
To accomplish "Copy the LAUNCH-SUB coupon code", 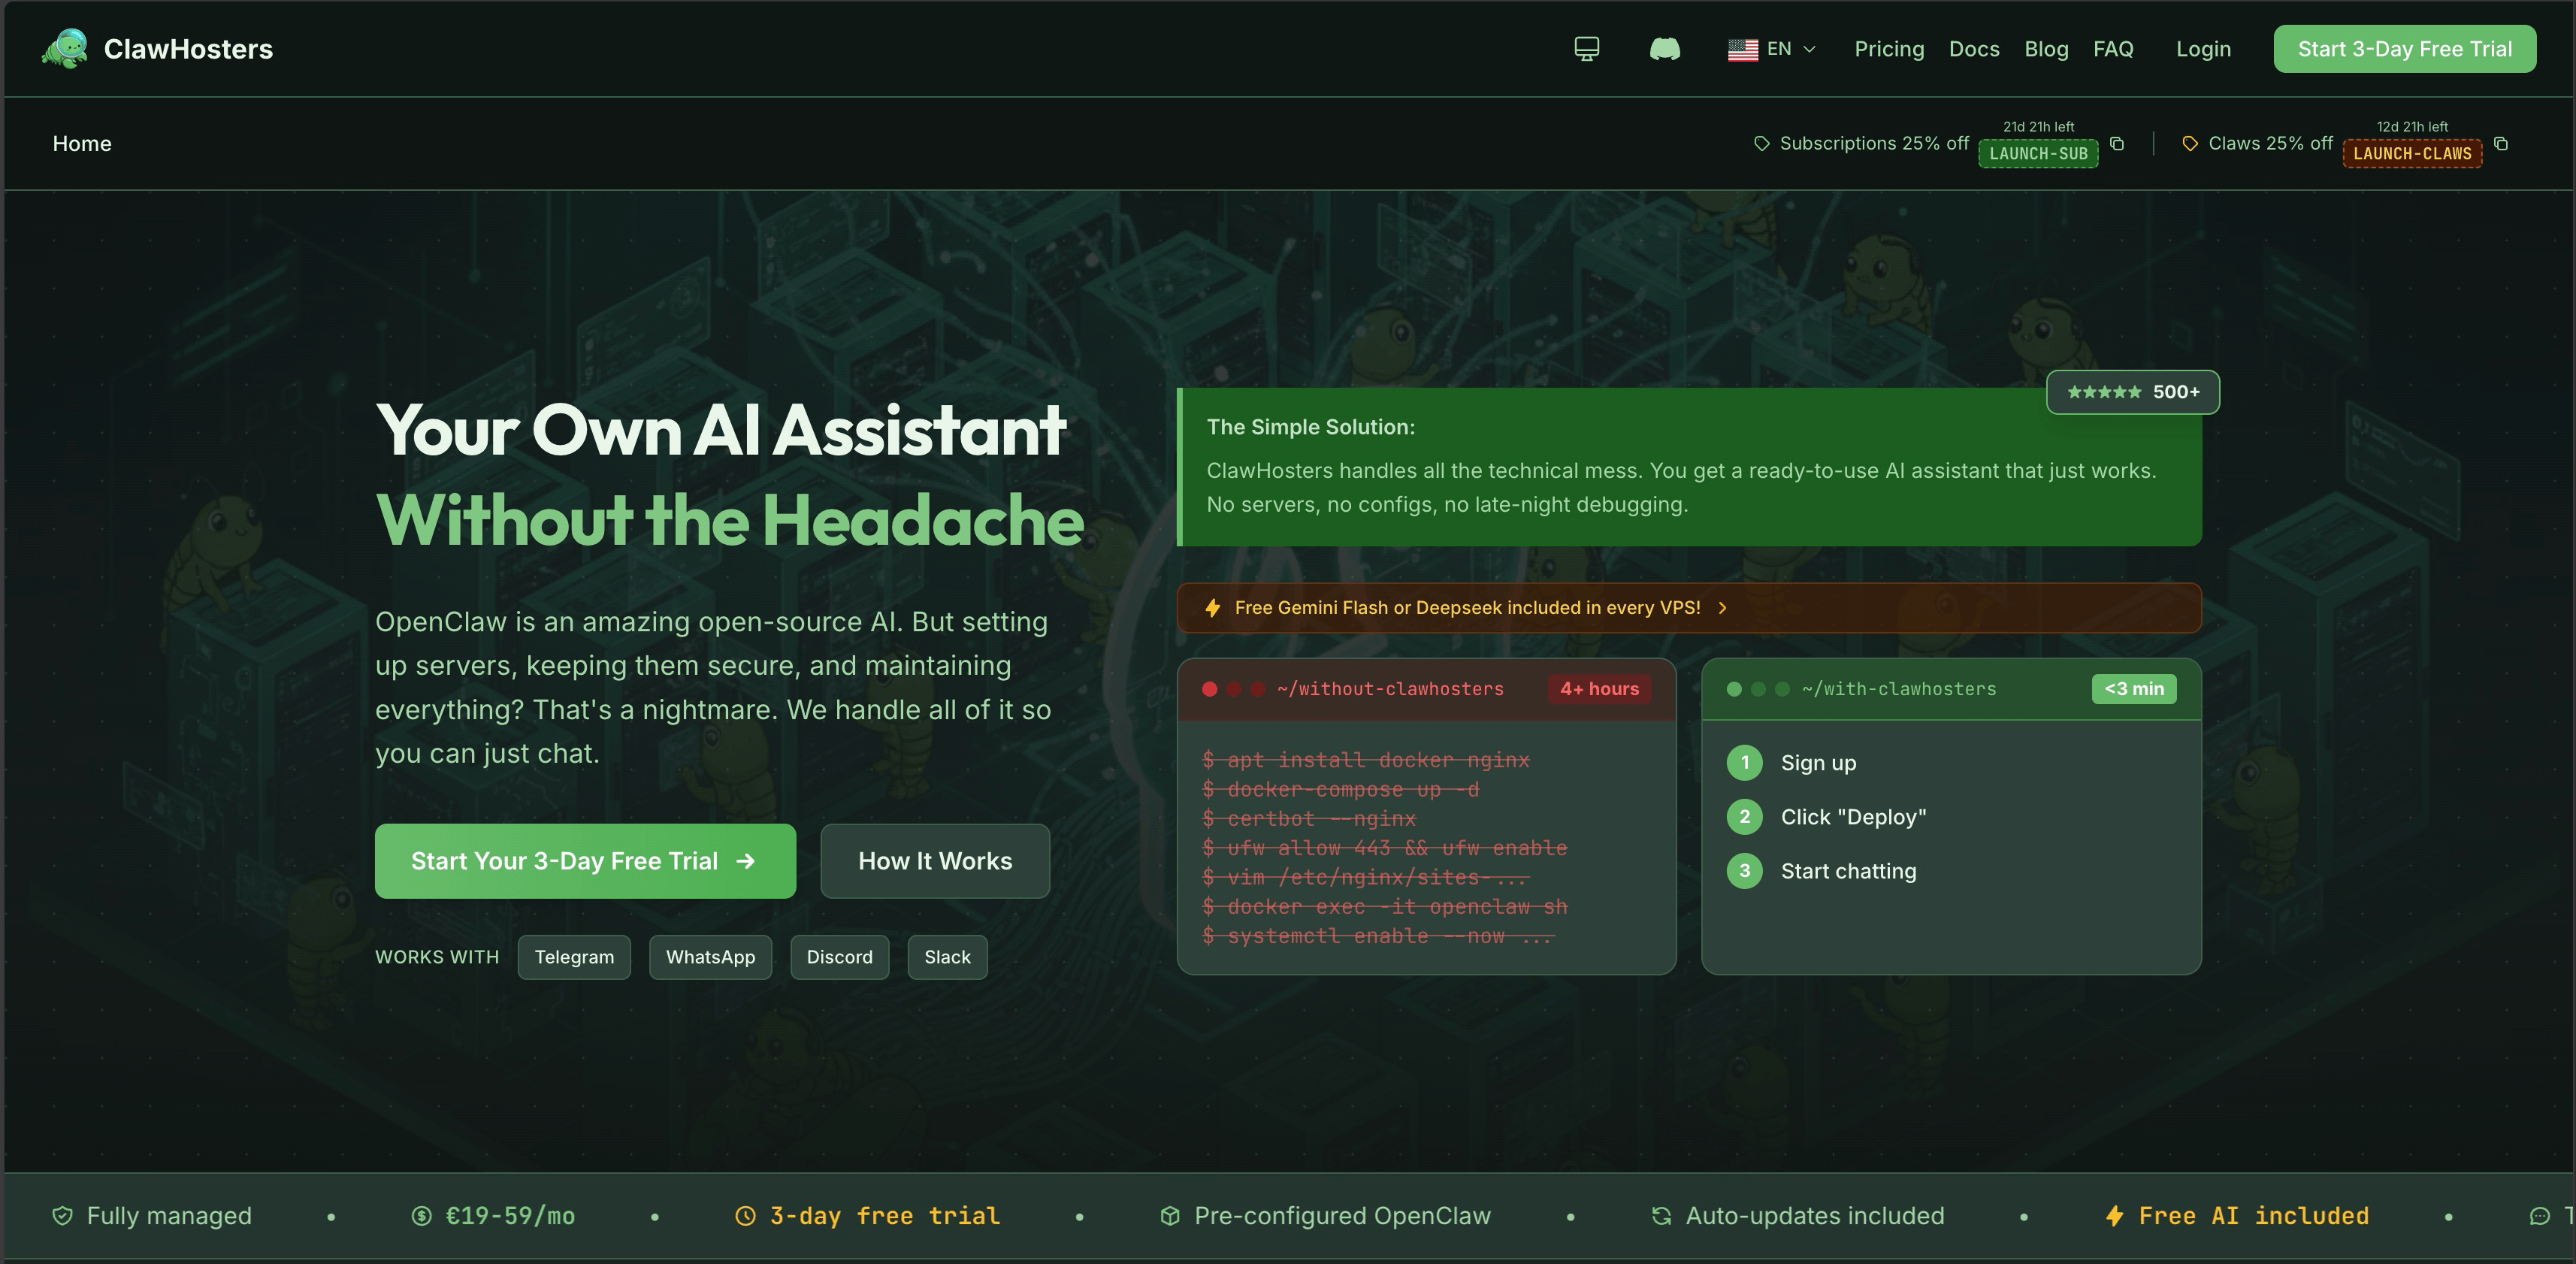I will click(2118, 144).
